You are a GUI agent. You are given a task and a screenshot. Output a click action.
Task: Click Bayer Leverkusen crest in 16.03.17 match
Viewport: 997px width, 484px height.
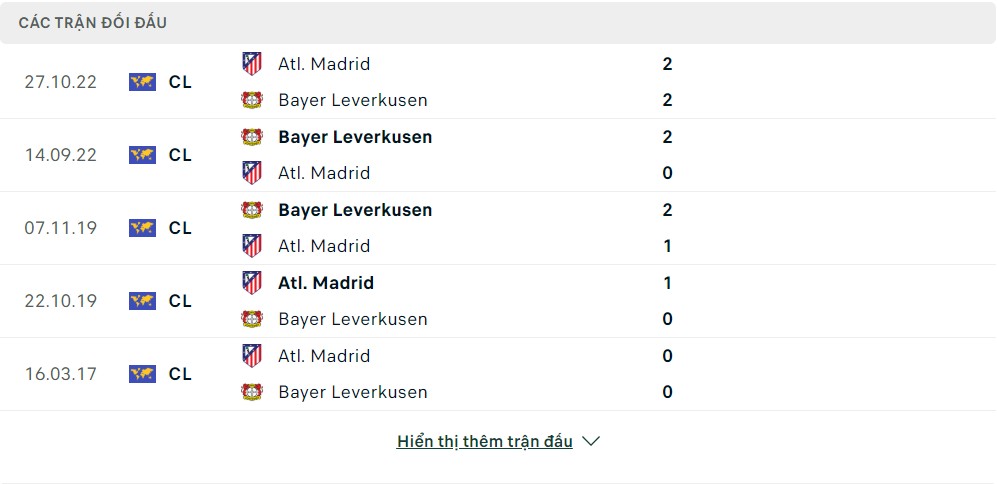click(252, 392)
